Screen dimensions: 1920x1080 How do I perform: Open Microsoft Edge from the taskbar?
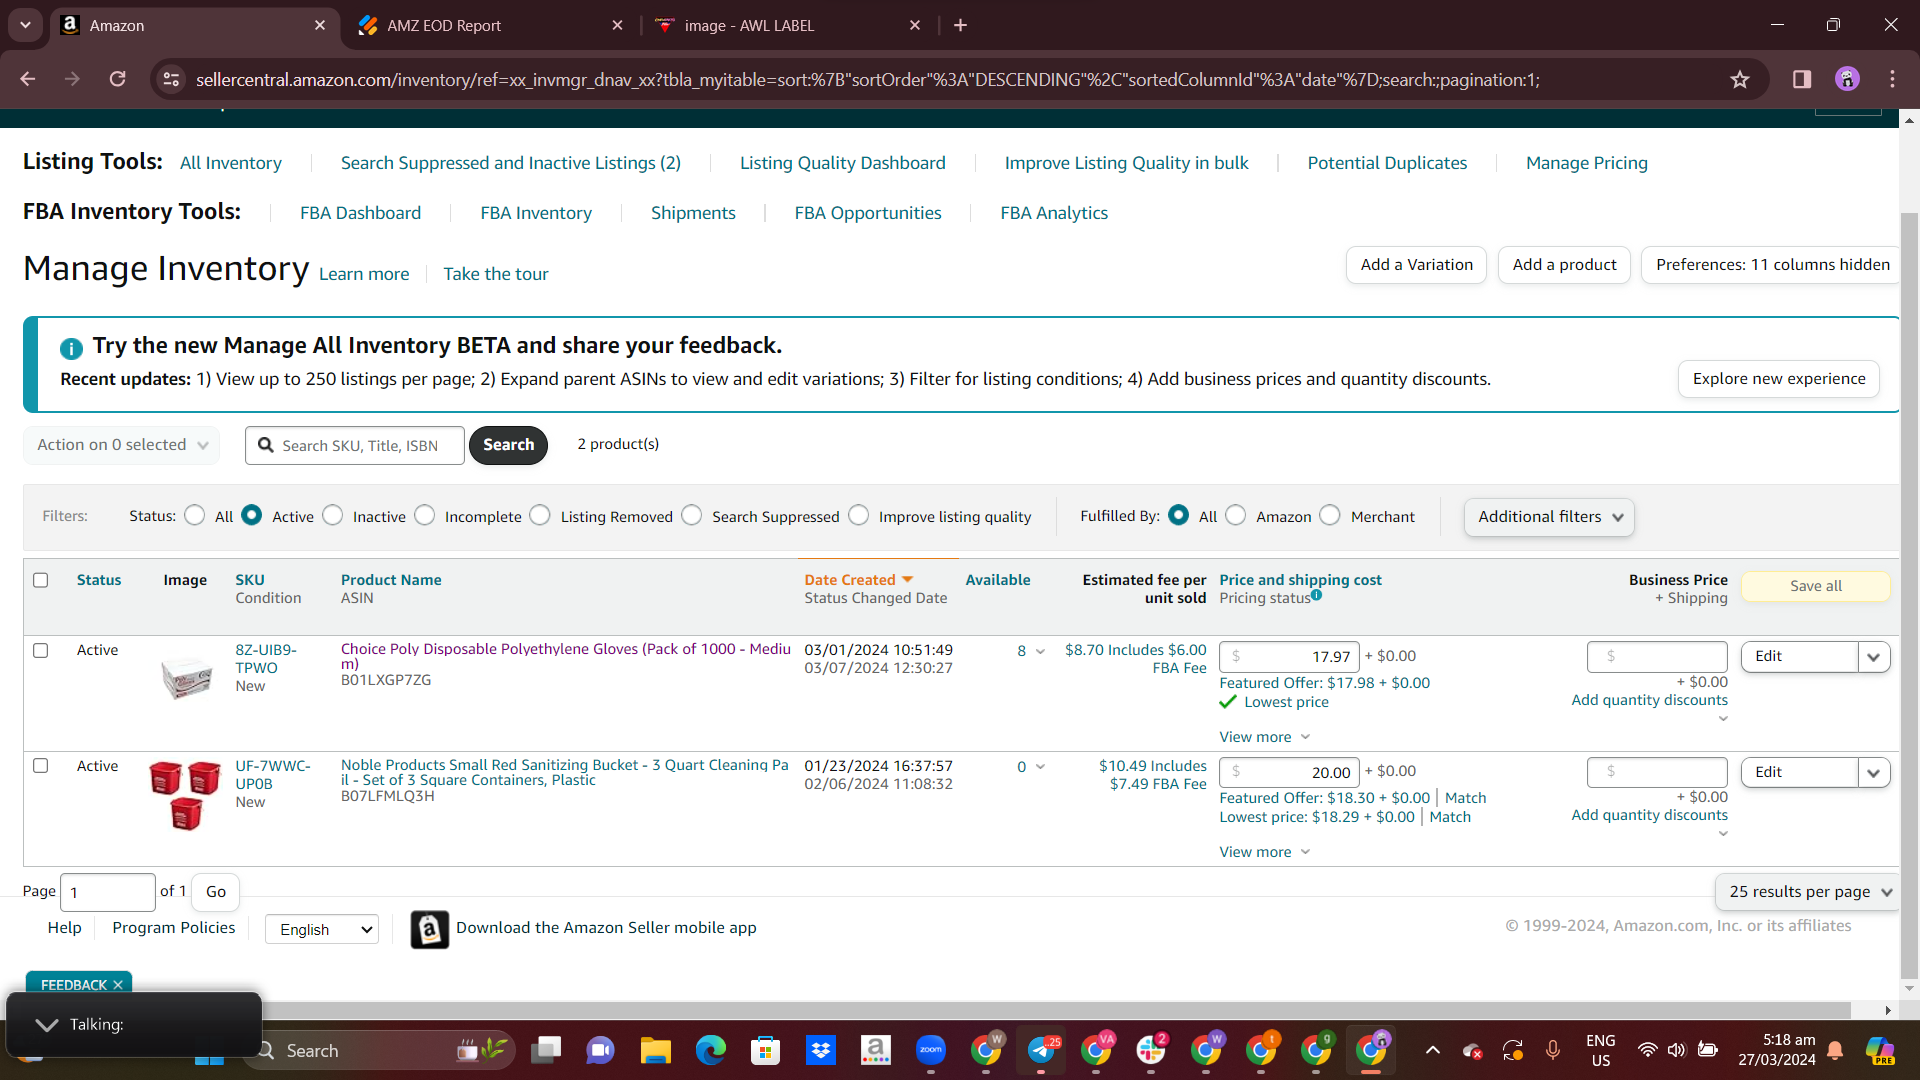pyautogui.click(x=711, y=1050)
